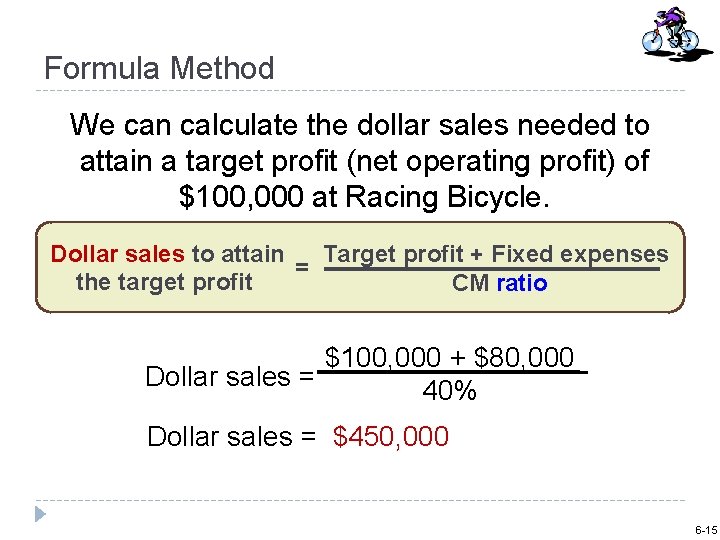This screenshot has width=720, height=540.
Task: Select the text the target profit
Action: (x=164, y=282)
